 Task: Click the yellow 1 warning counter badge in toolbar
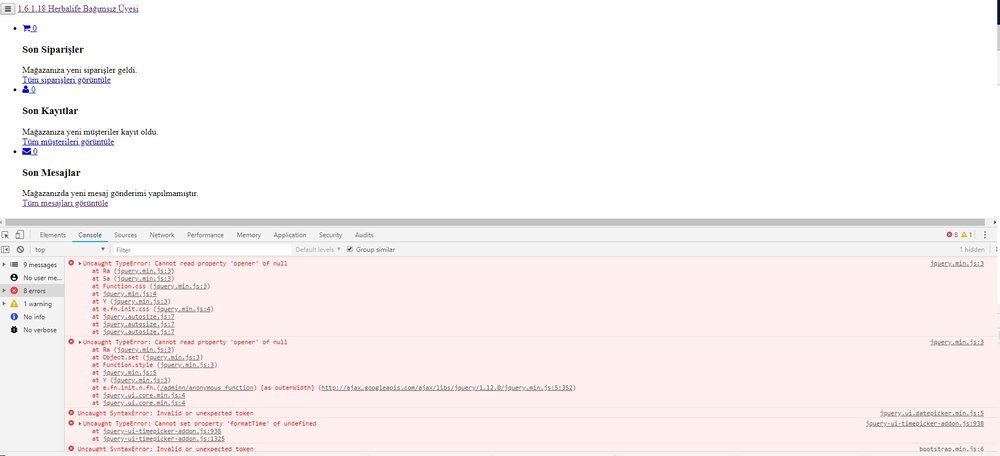[967, 235]
